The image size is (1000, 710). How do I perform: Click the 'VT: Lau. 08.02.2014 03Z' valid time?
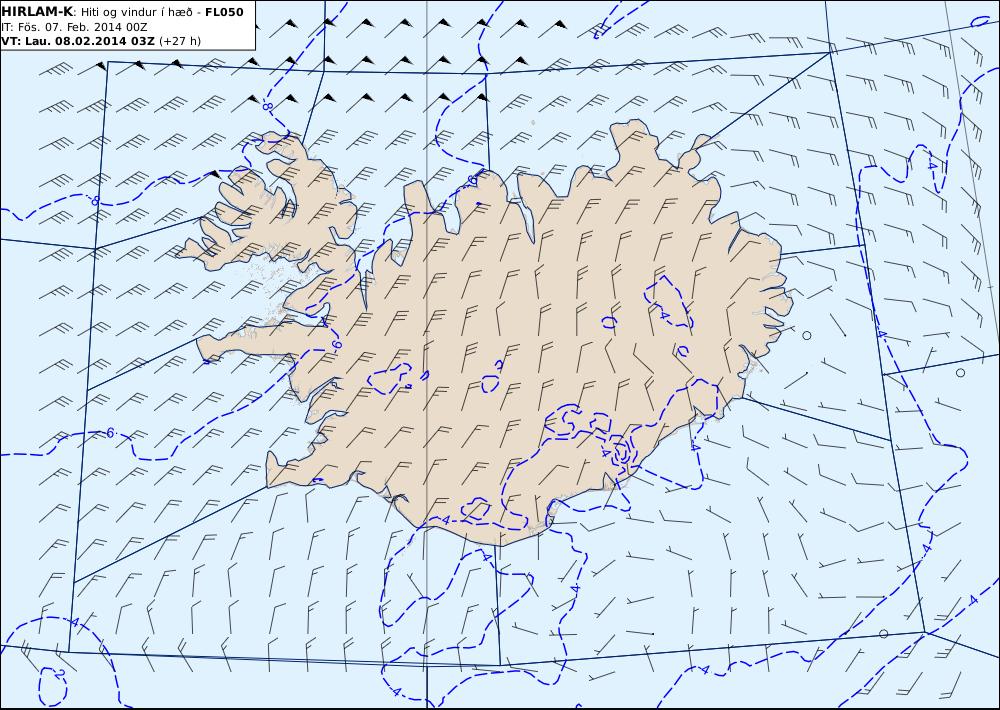pyautogui.click(x=78, y=41)
